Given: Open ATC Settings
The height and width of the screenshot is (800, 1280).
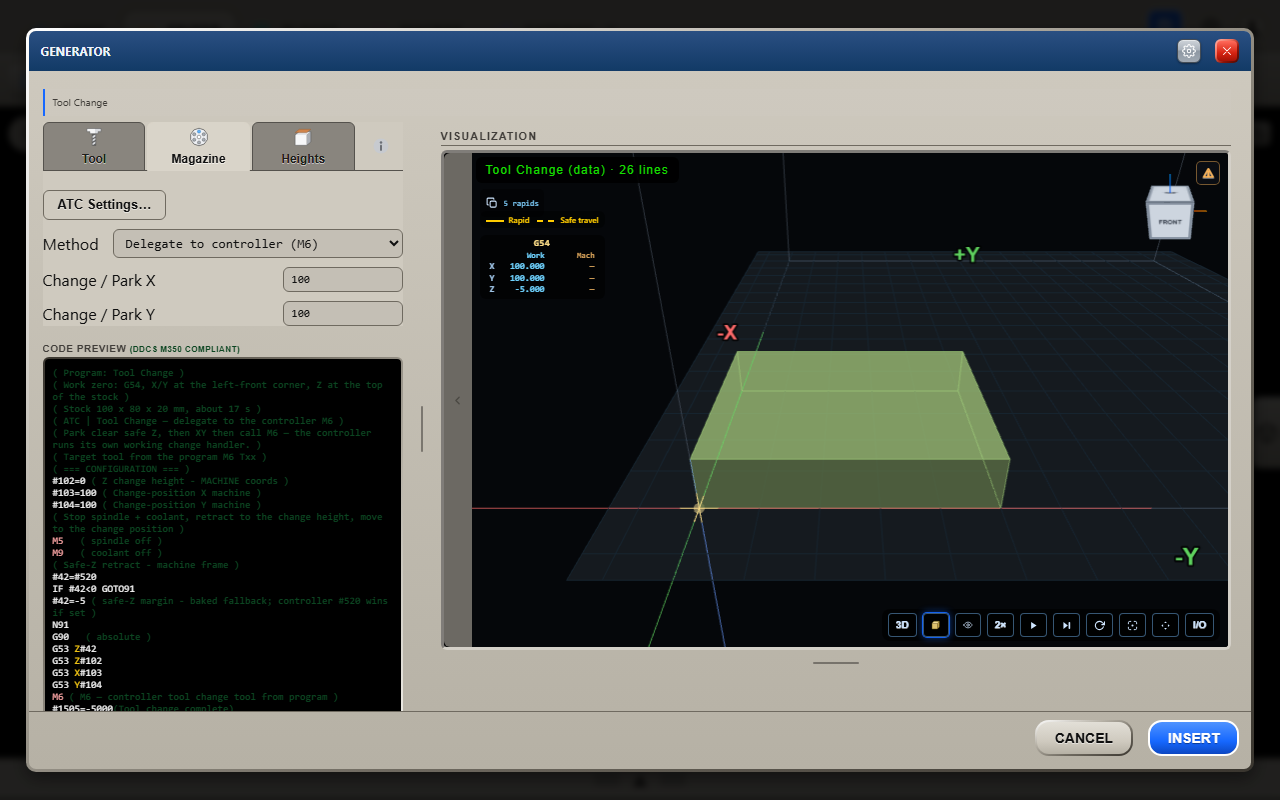Looking at the screenshot, I should pyautogui.click(x=104, y=204).
